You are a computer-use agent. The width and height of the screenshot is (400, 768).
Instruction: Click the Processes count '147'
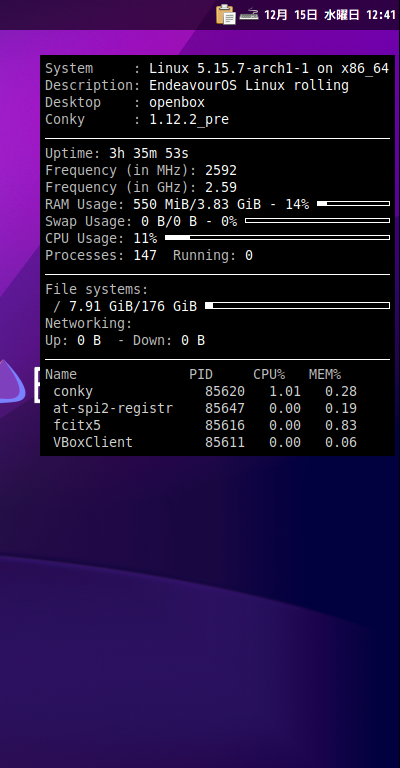pyautogui.click(x=145, y=255)
